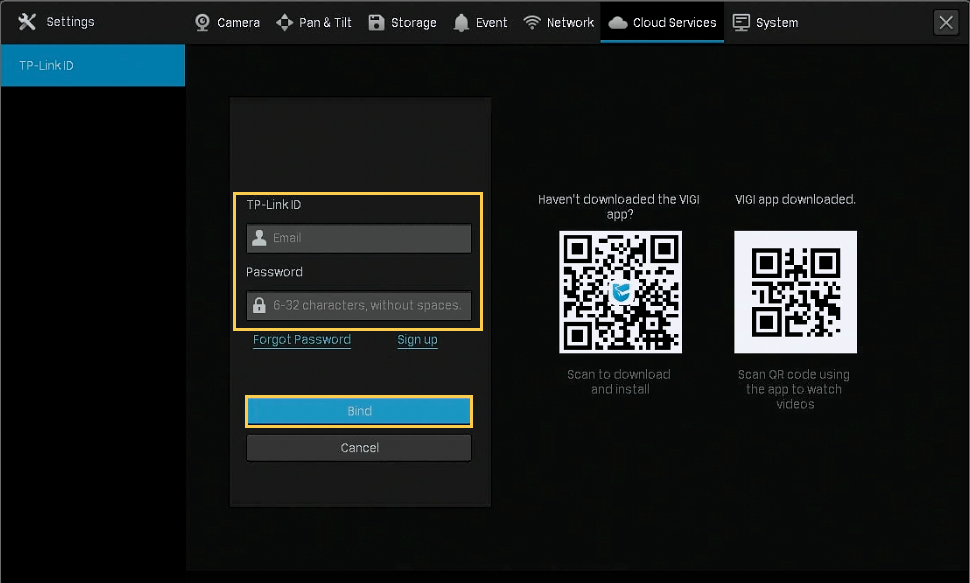
Task: Click the Event bell icon
Action: (461, 23)
